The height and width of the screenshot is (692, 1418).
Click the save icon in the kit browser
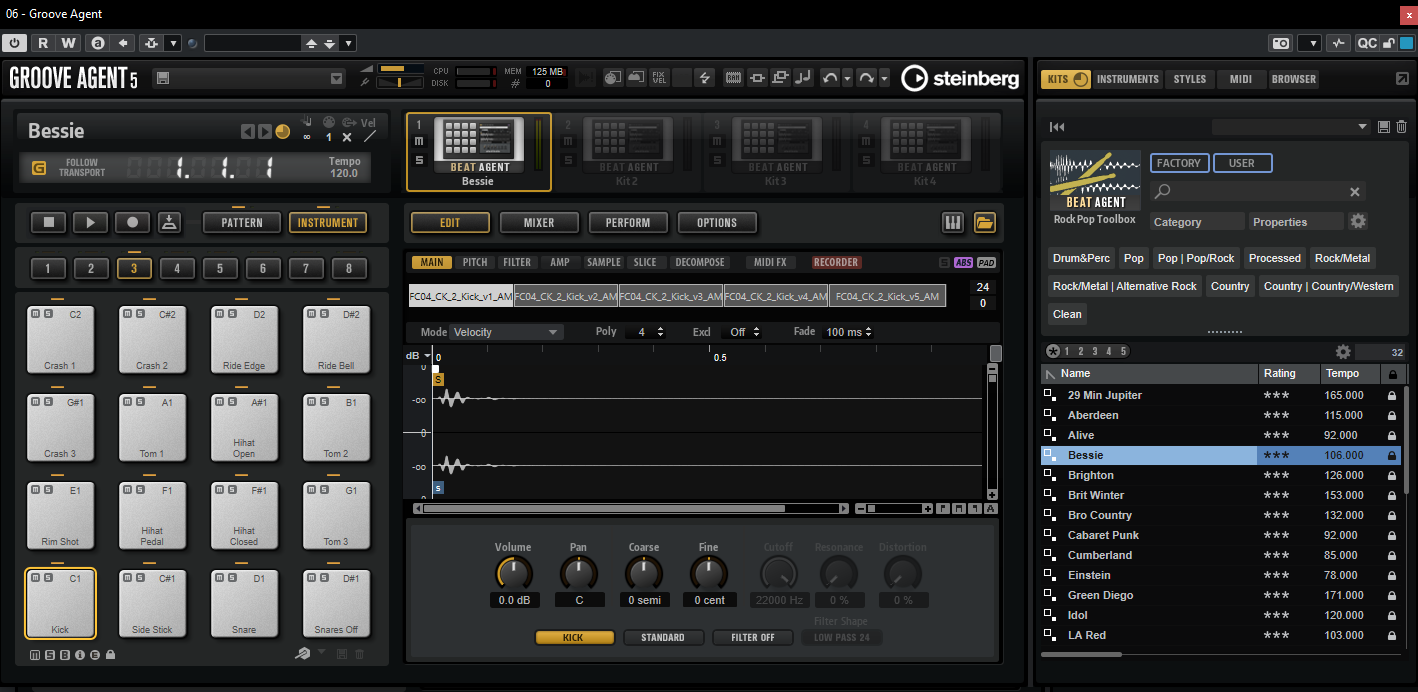pos(1384,127)
